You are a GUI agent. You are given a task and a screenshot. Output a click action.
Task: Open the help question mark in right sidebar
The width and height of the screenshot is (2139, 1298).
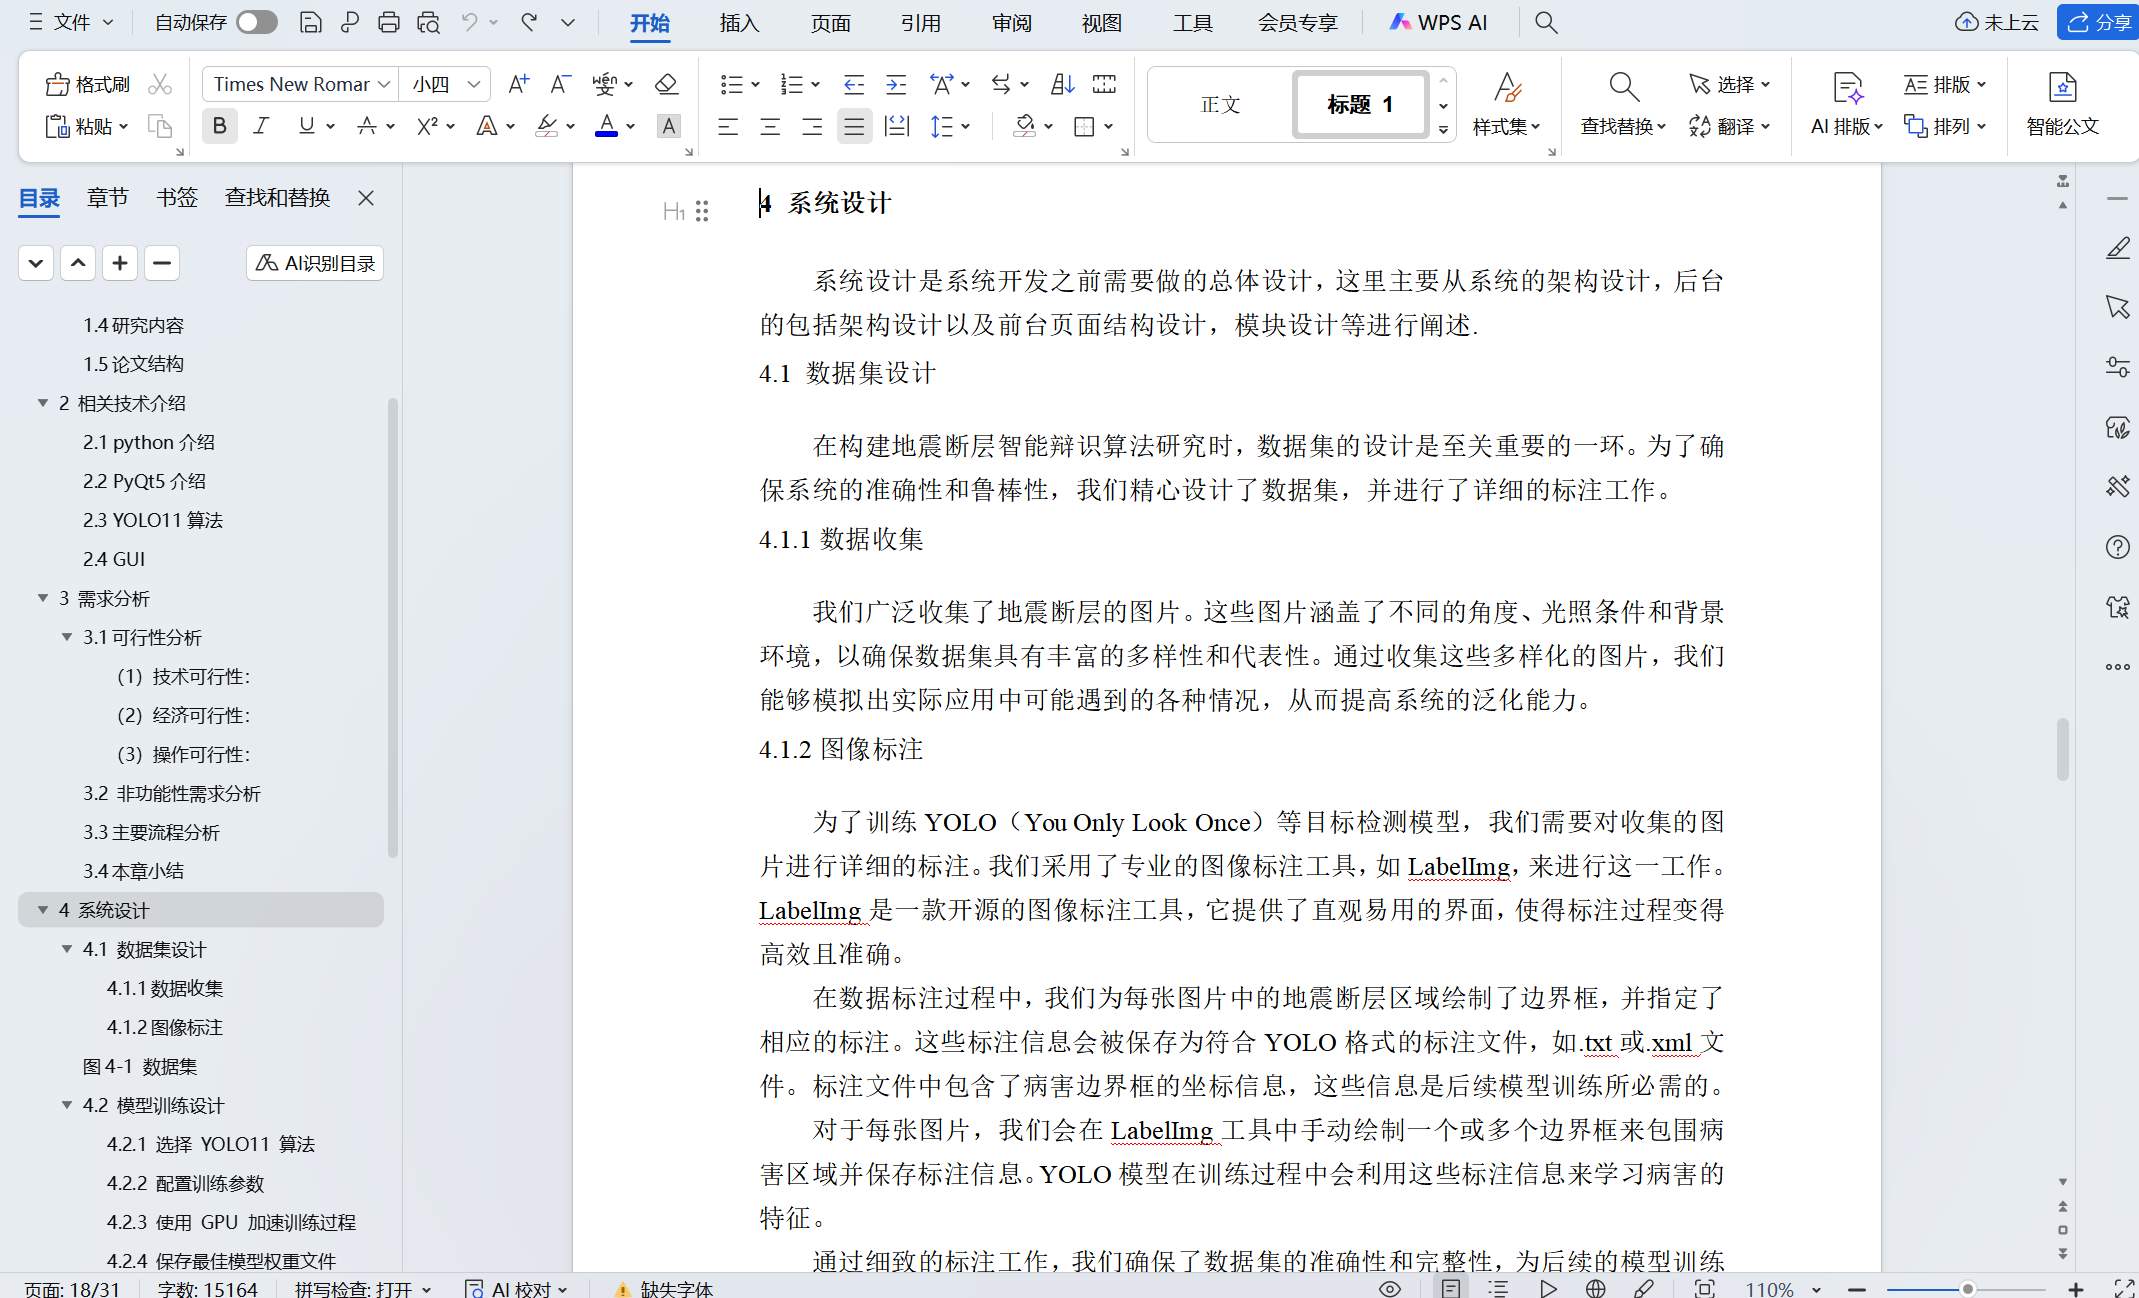click(x=2117, y=547)
